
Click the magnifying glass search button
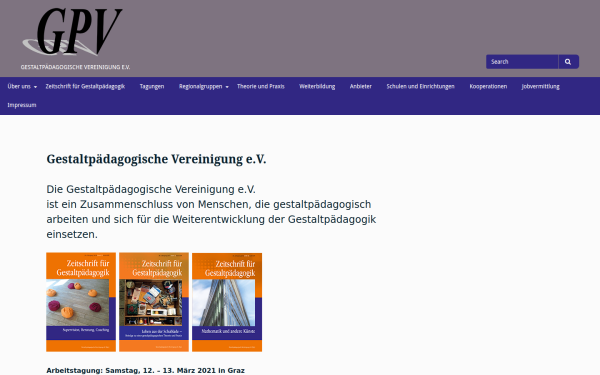pyautogui.click(x=568, y=62)
